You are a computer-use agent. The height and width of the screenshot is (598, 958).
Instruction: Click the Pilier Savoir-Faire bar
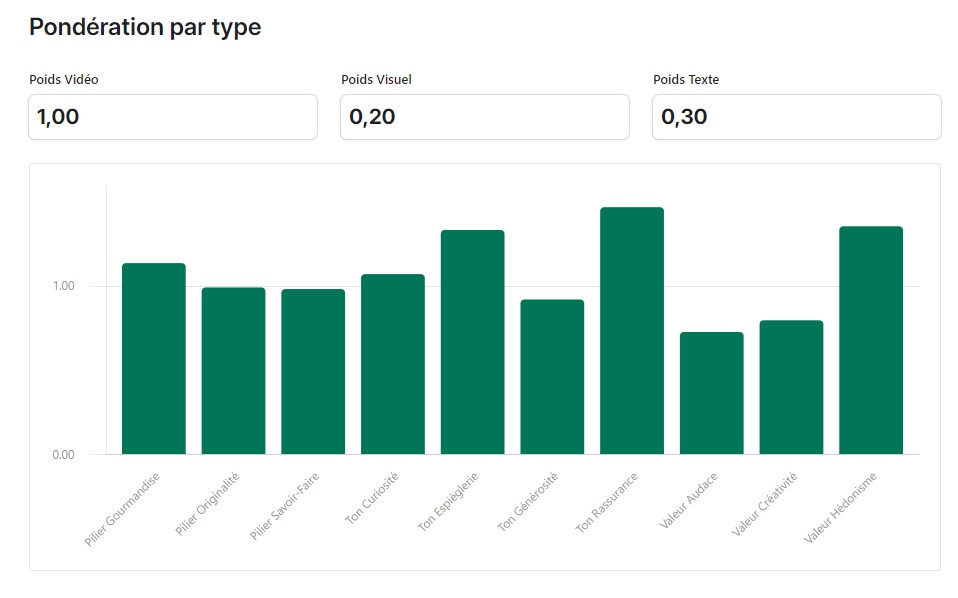pyautogui.click(x=313, y=371)
